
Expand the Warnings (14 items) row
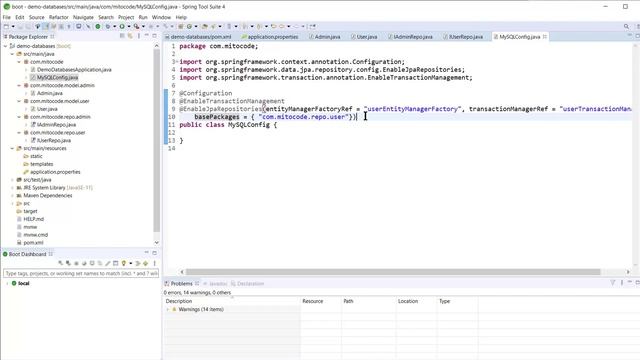coord(167,309)
